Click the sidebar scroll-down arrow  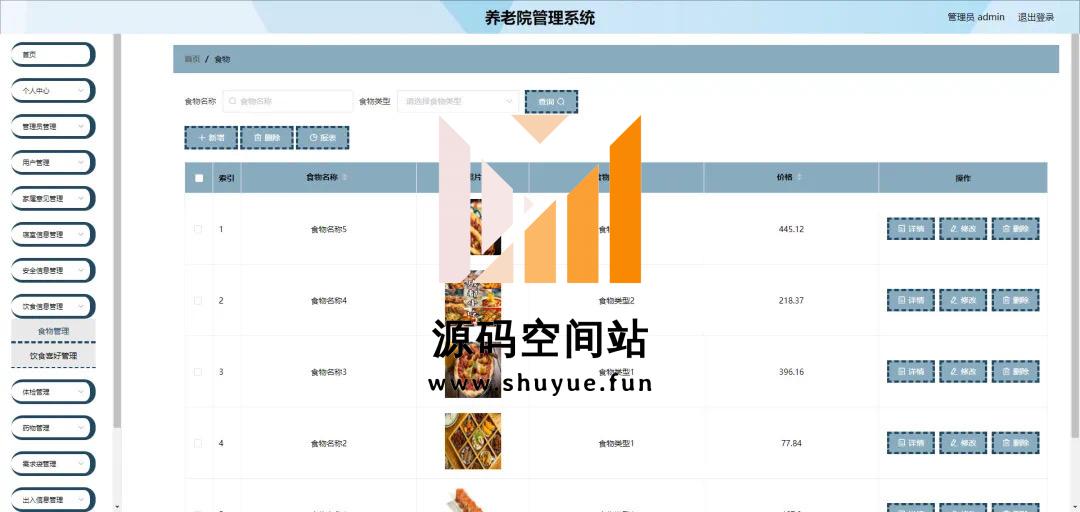[x=117, y=507]
